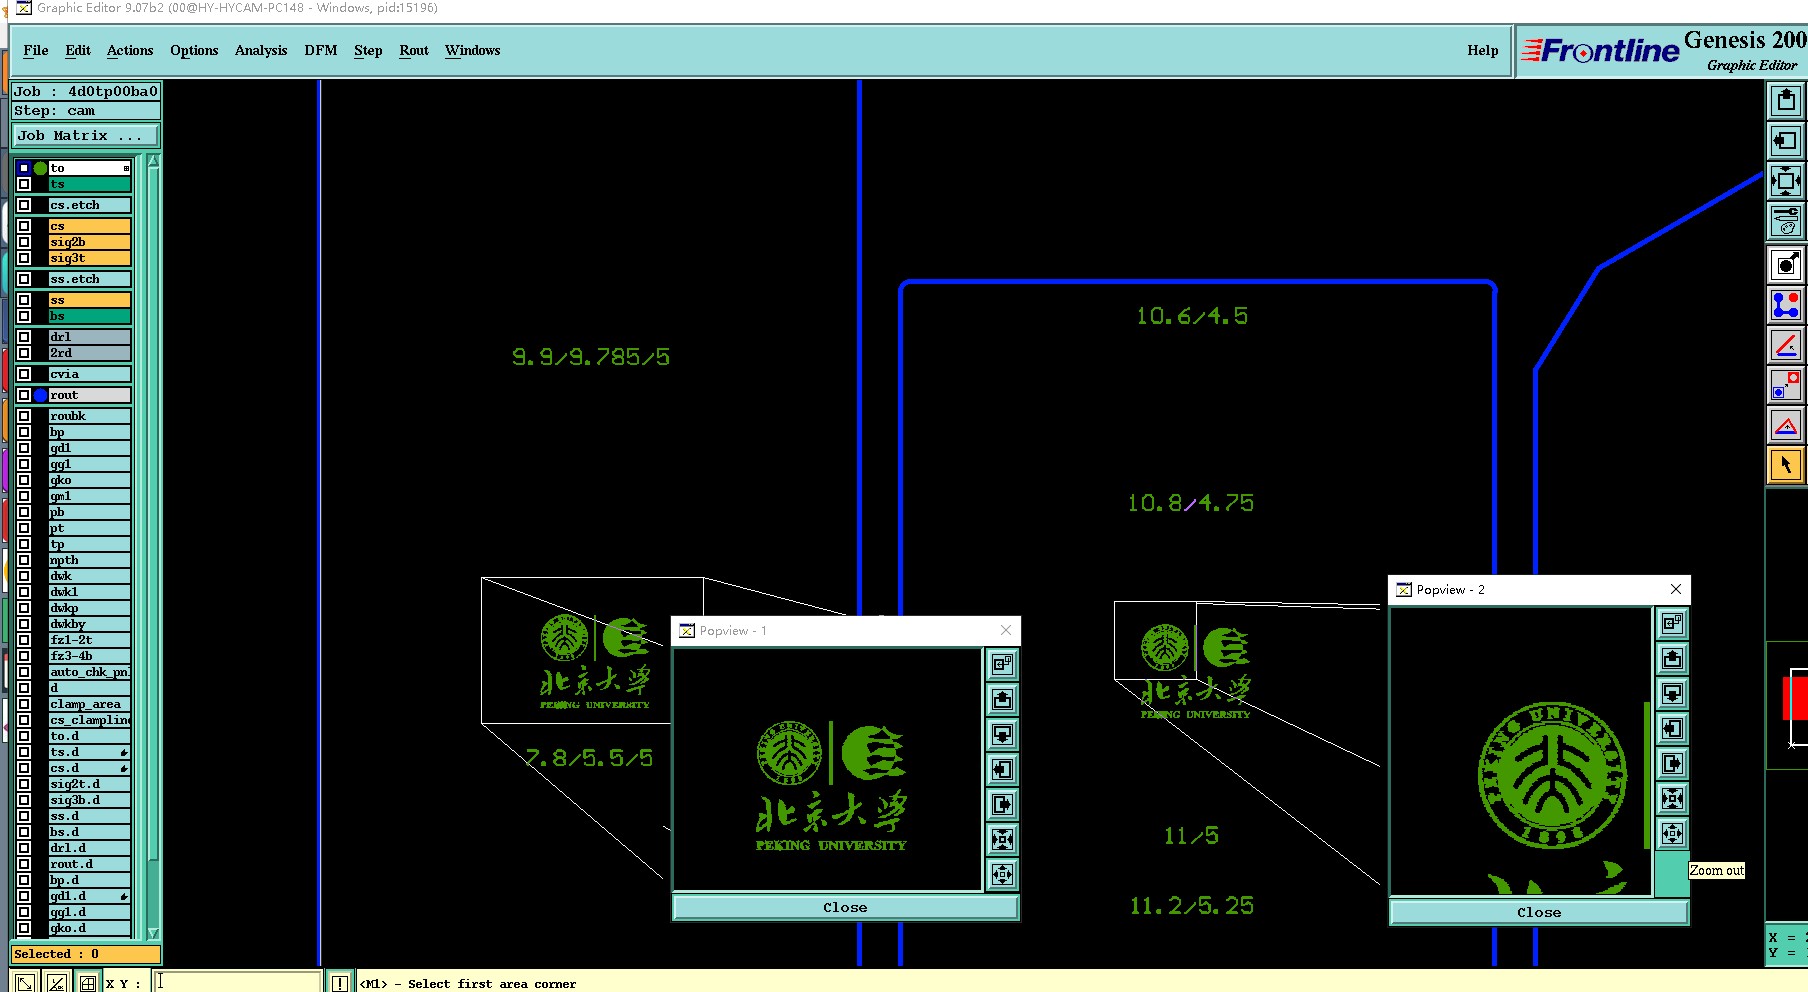
Task: Select the angle measure red line tool
Action: 1786,345
